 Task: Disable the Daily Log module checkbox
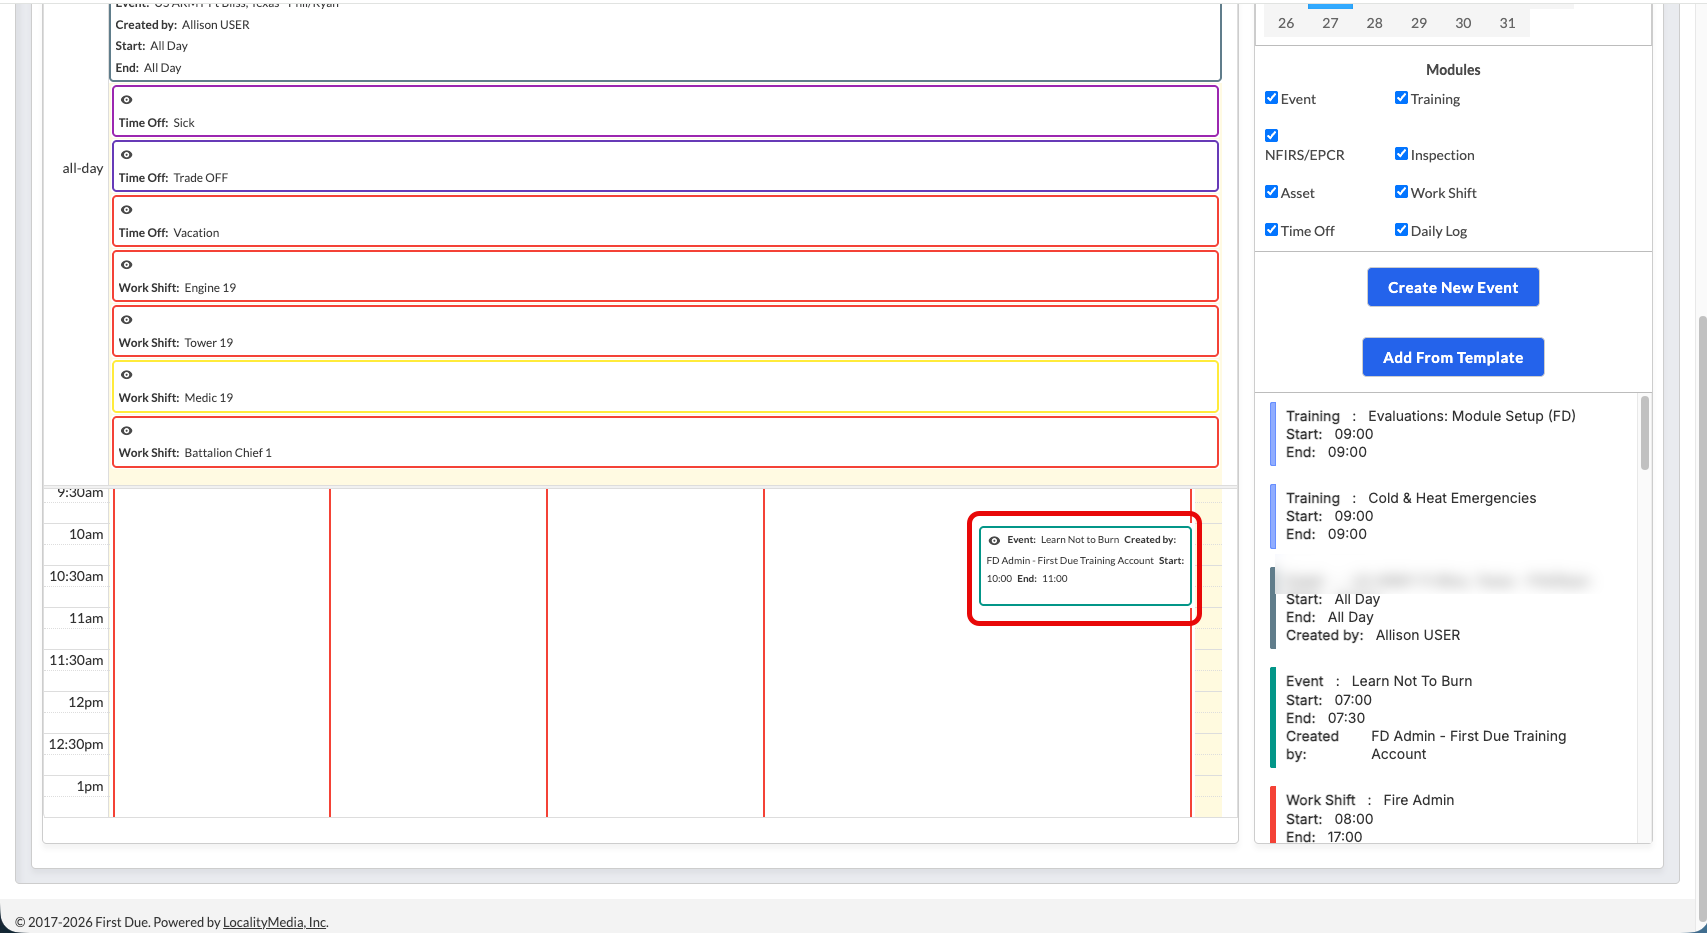tap(1401, 230)
